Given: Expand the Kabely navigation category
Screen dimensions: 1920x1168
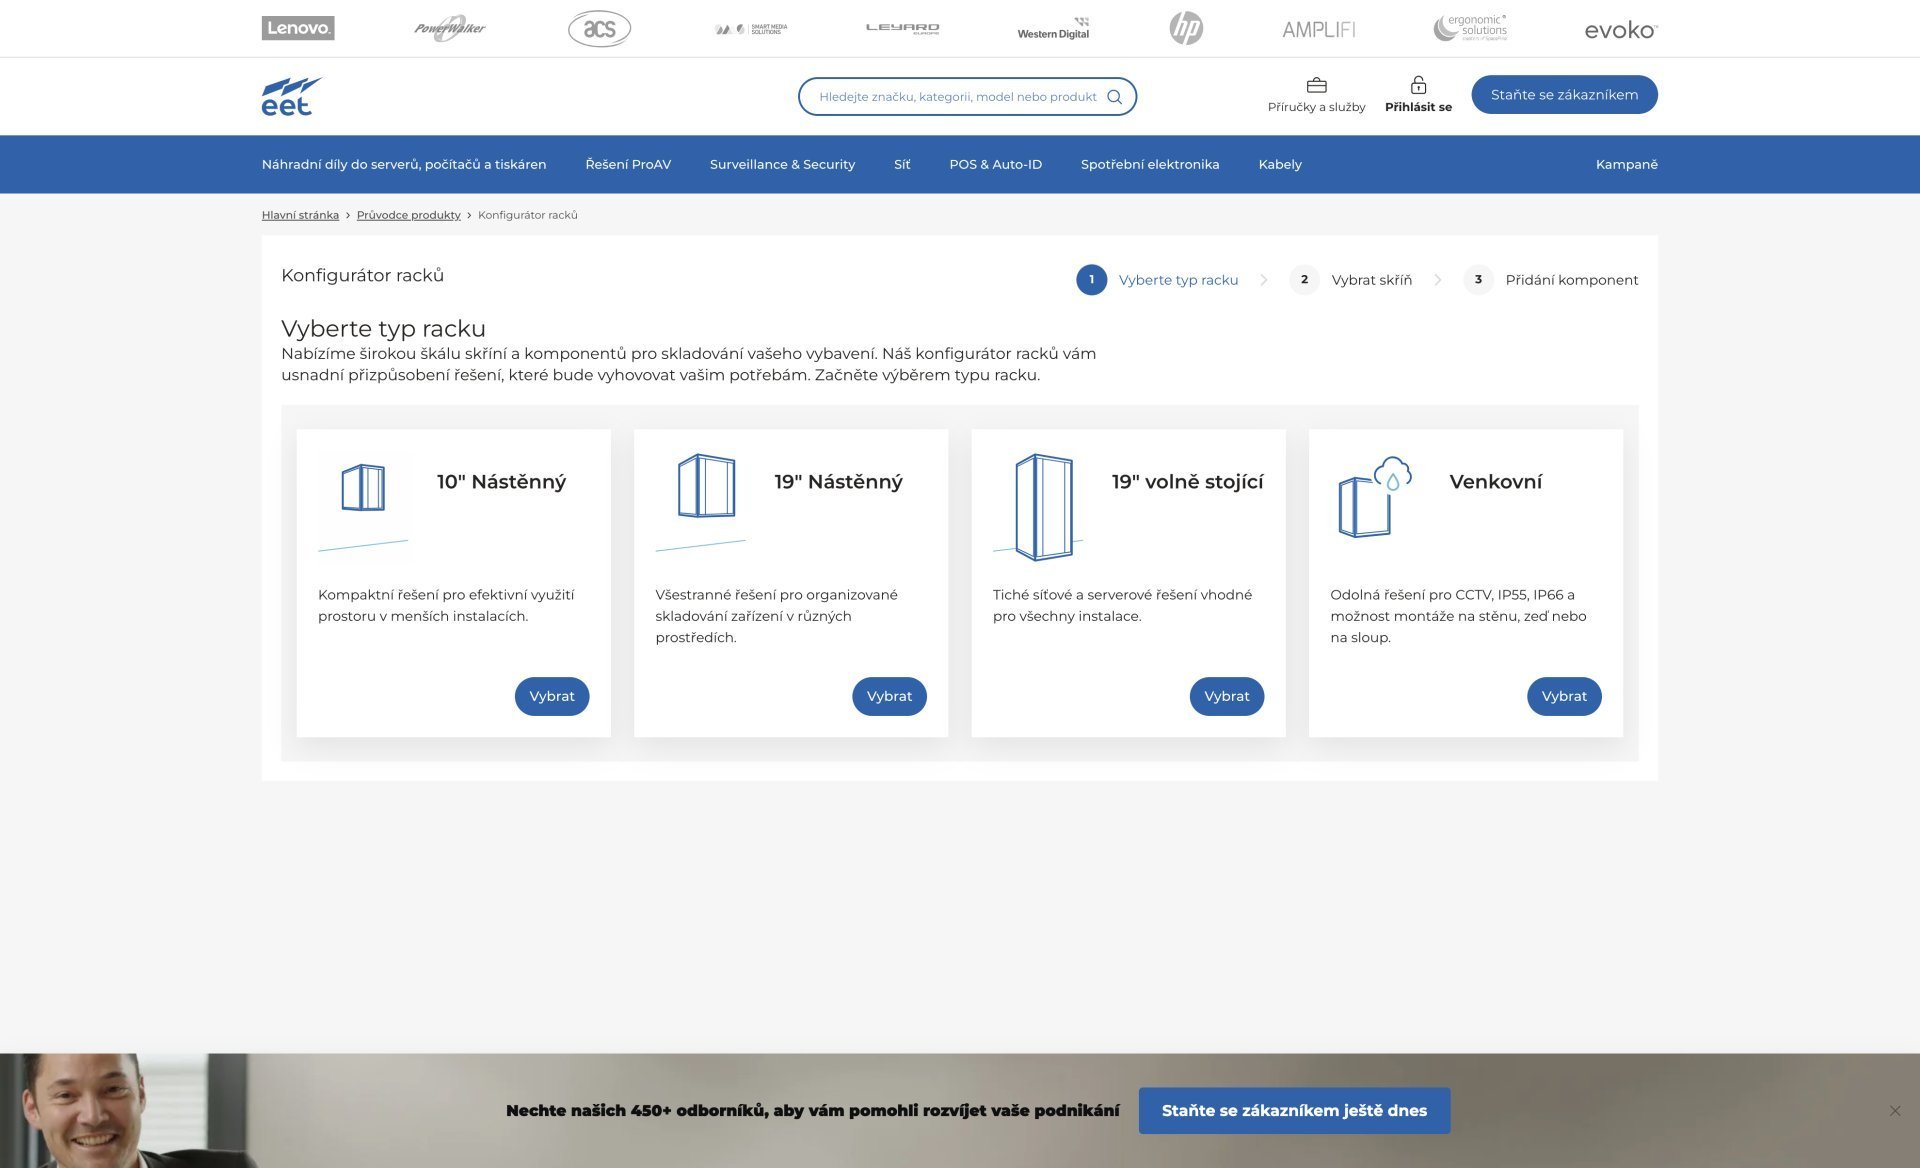Looking at the screenshot, I should tap(1279, 164).
